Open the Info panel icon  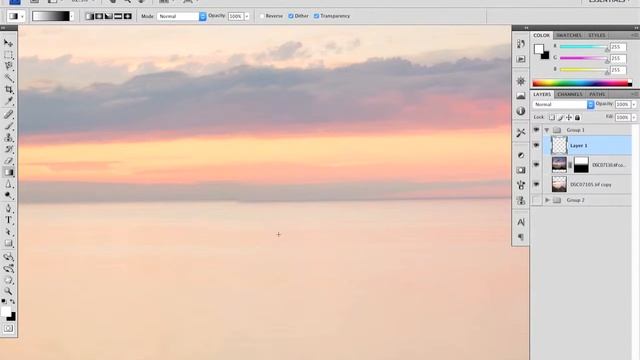521,111
